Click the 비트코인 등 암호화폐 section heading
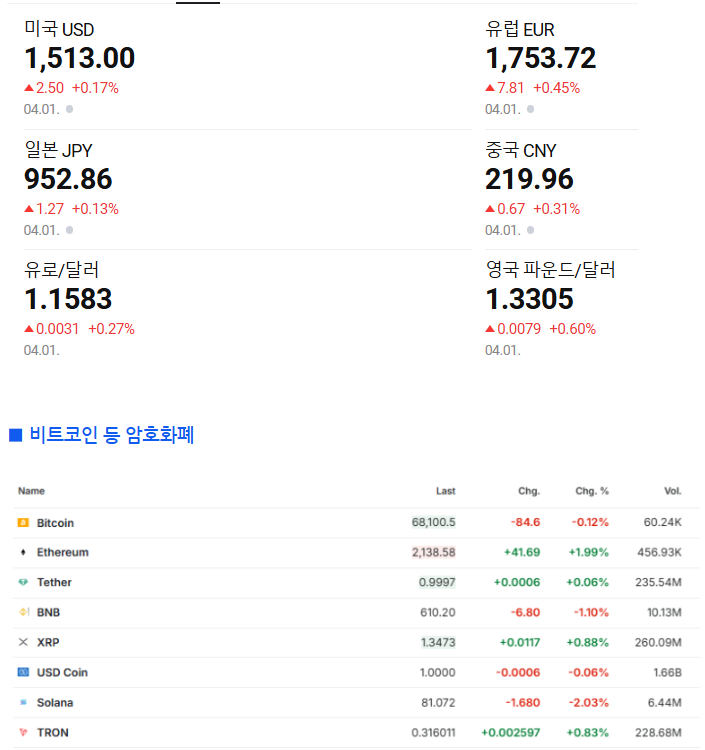Screen dimensions: 705x750 111,435
